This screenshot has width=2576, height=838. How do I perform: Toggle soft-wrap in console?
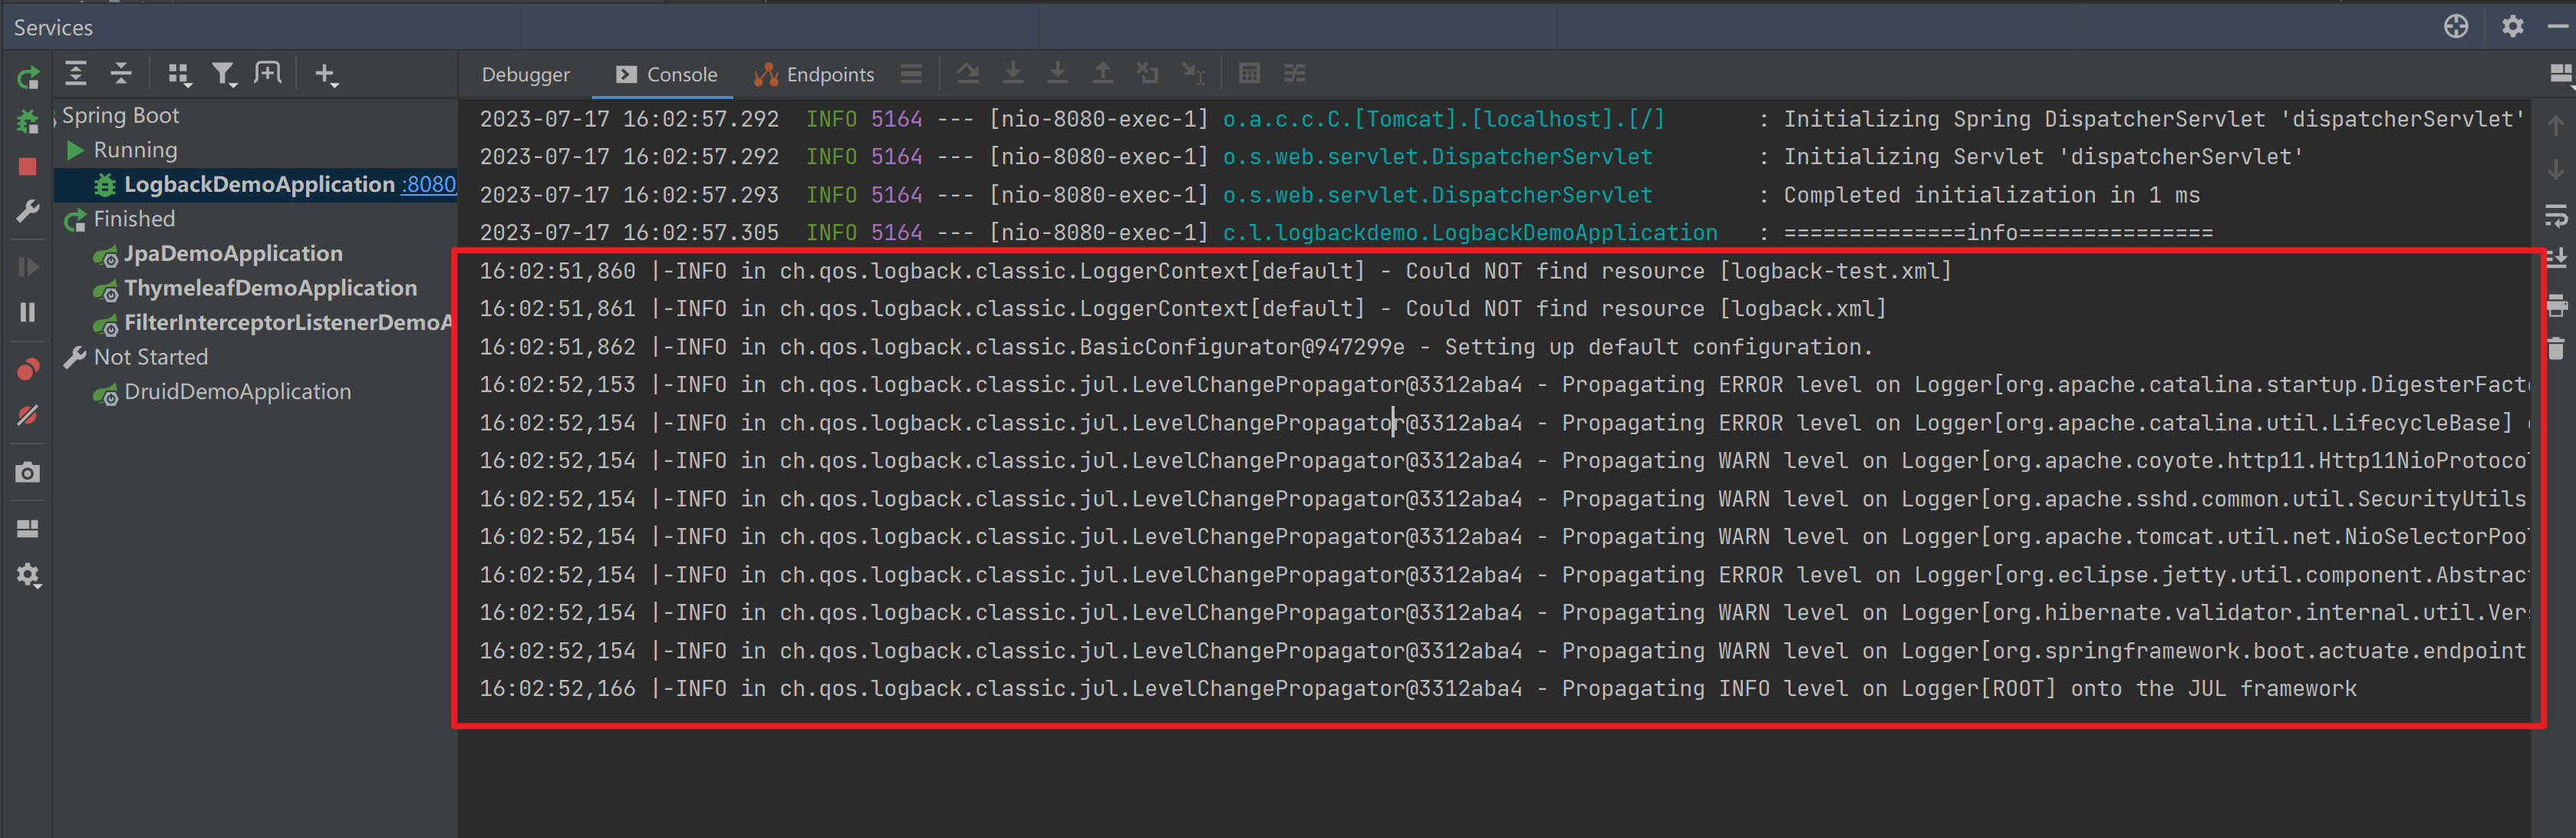[x=2556, y=216]
